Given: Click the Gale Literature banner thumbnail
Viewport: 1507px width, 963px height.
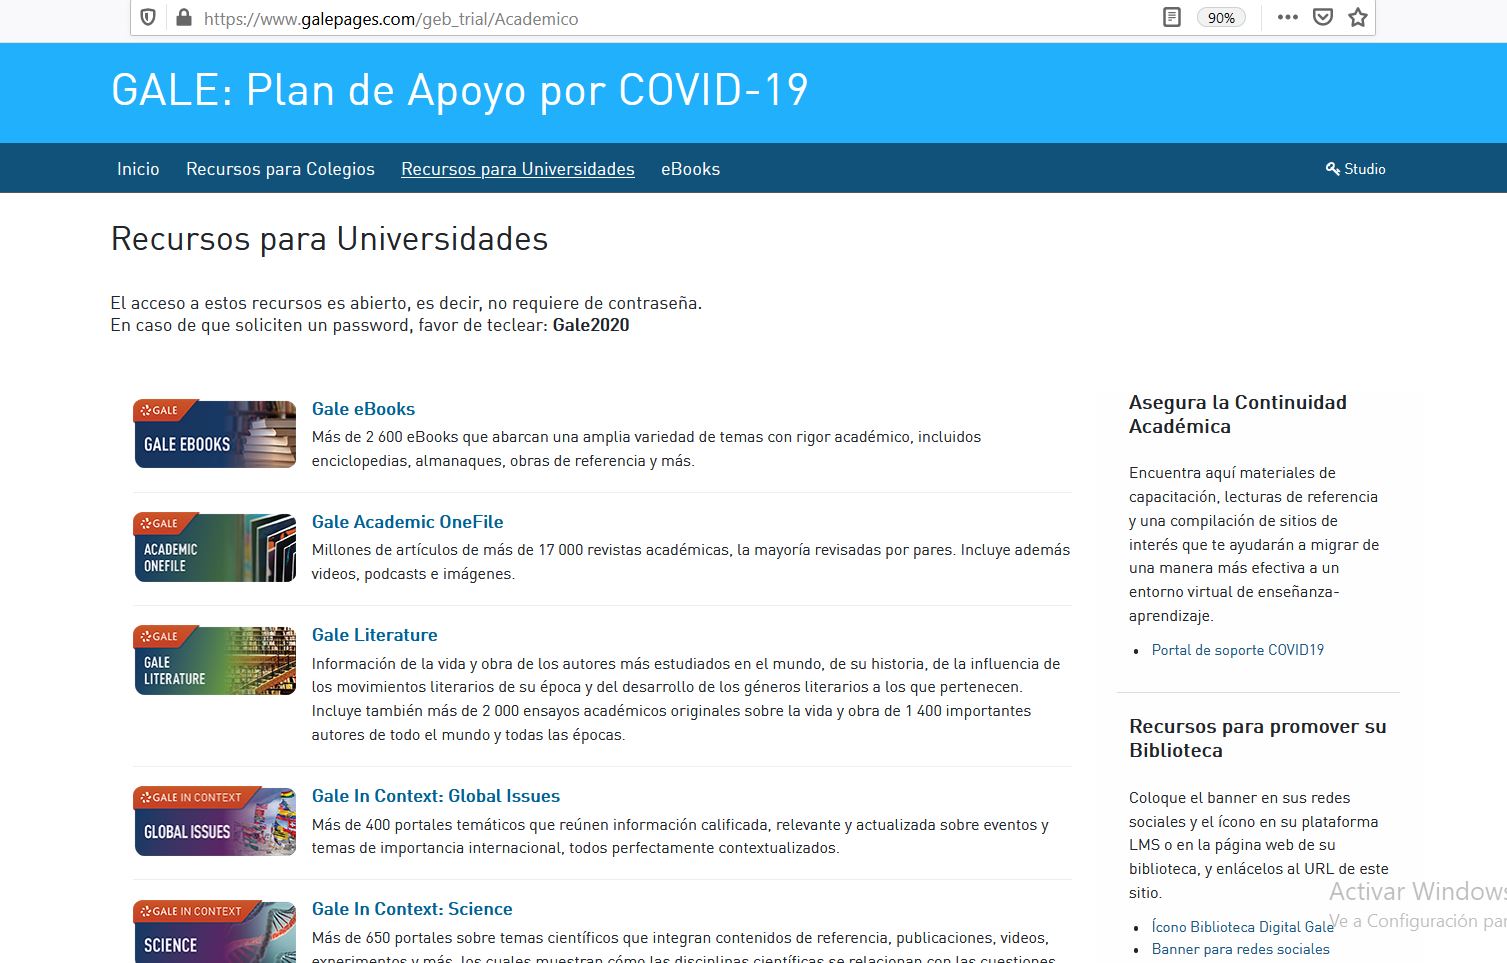Looking at the screenshot, I should click(215, 660).
